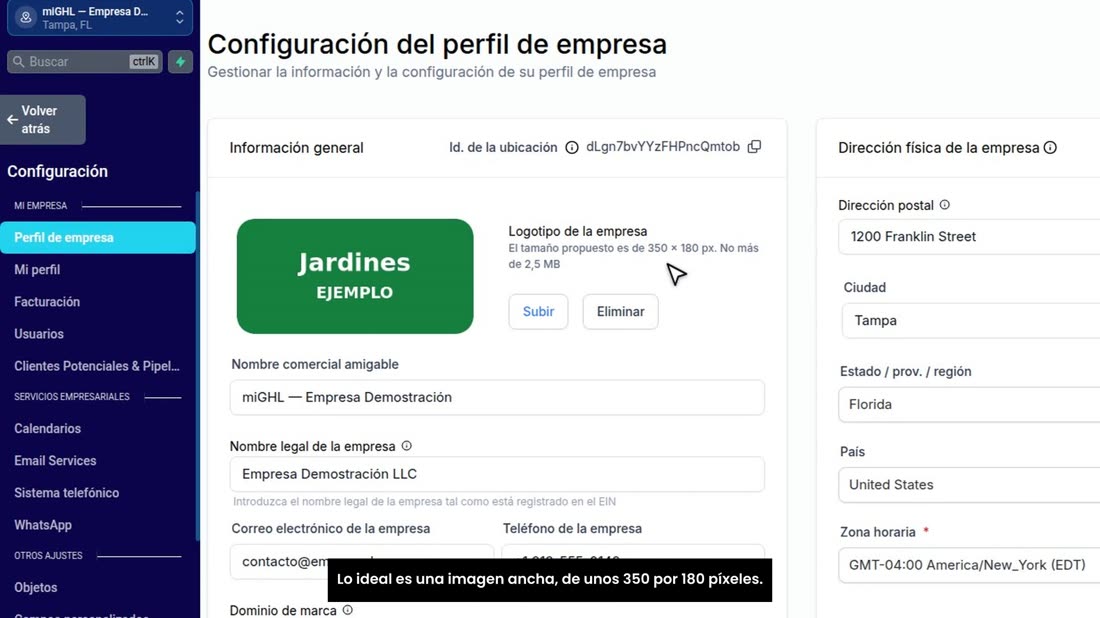Image resolution: width=1100 pixels, height=618 pixels.
Task: Click the Buscar search field
Action: [84, 62]
